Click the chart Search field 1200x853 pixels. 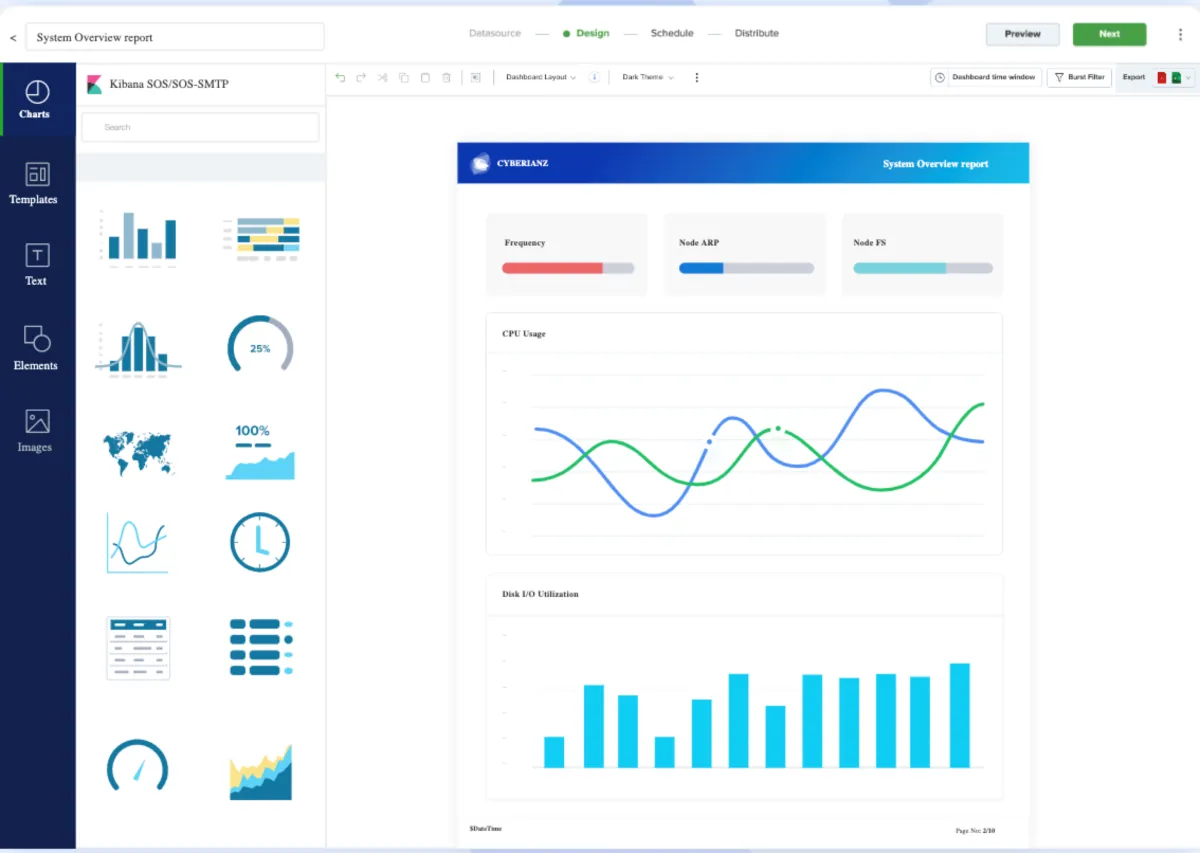click(x=200, y=127)
